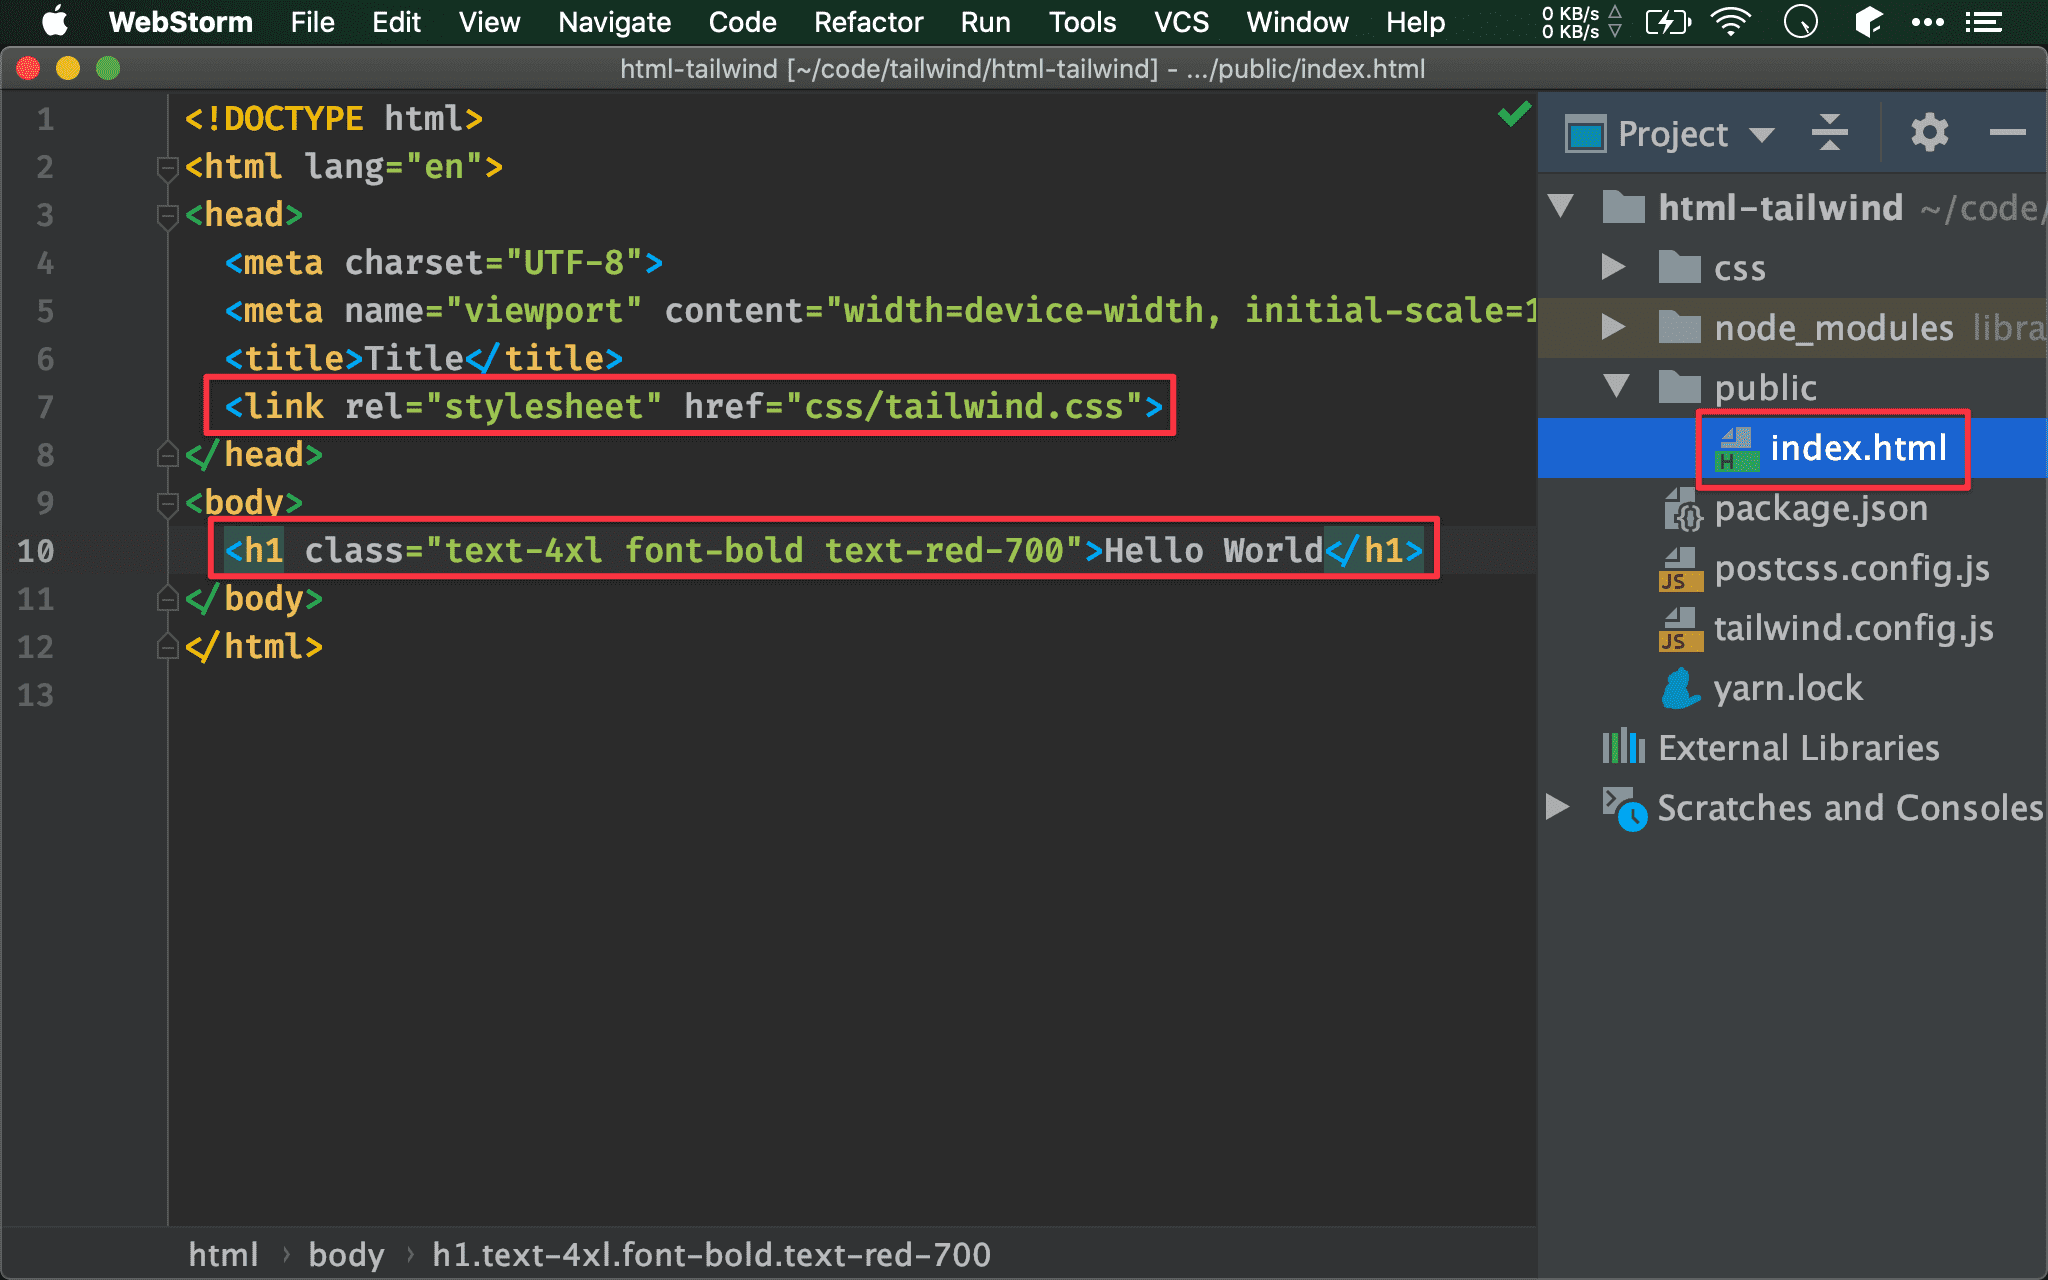Click the tailwind.config.js JS file icon
The height and width of the screenshot is (1280, 2048).
point(1680,629)
